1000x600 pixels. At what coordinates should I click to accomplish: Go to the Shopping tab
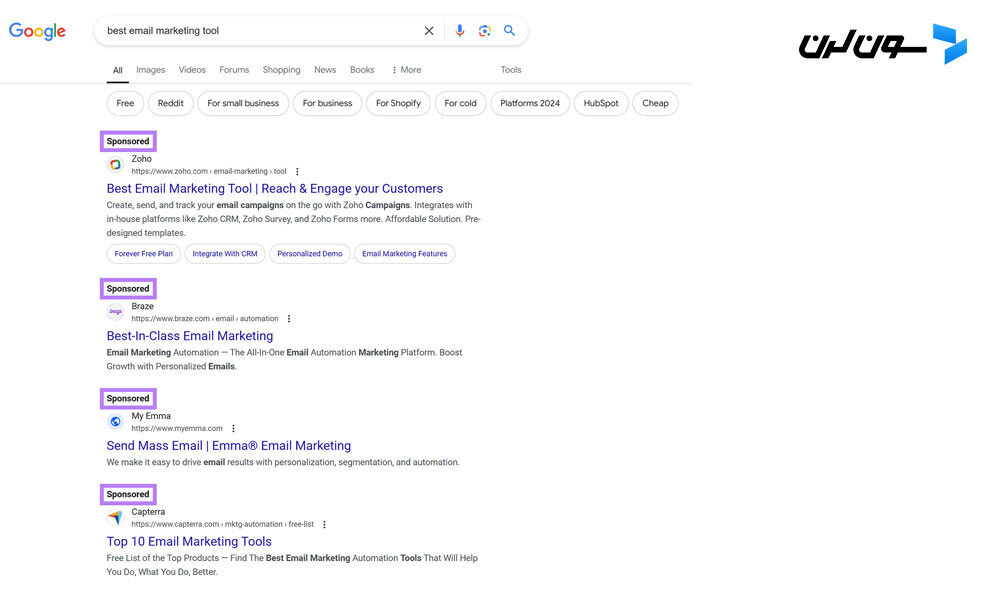(281, 70)
